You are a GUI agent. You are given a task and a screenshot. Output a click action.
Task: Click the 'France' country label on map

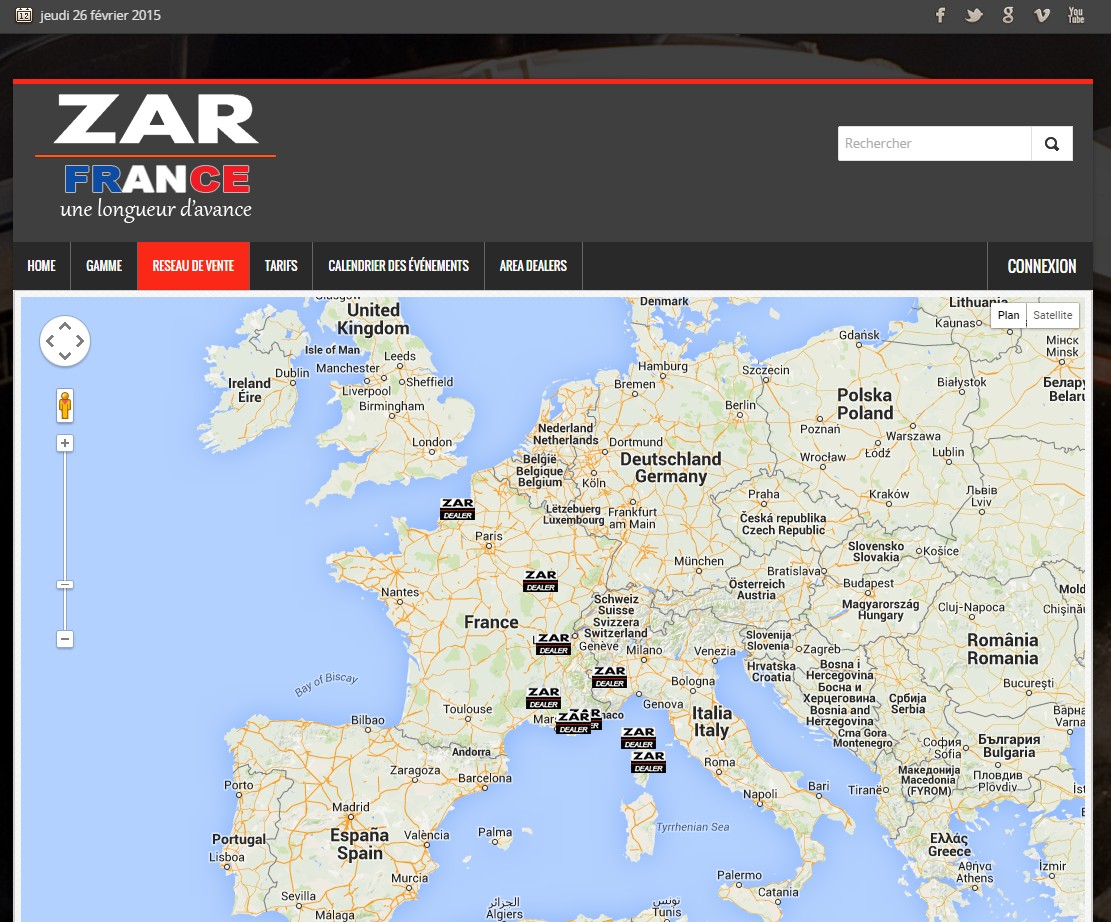click(491, 622)
